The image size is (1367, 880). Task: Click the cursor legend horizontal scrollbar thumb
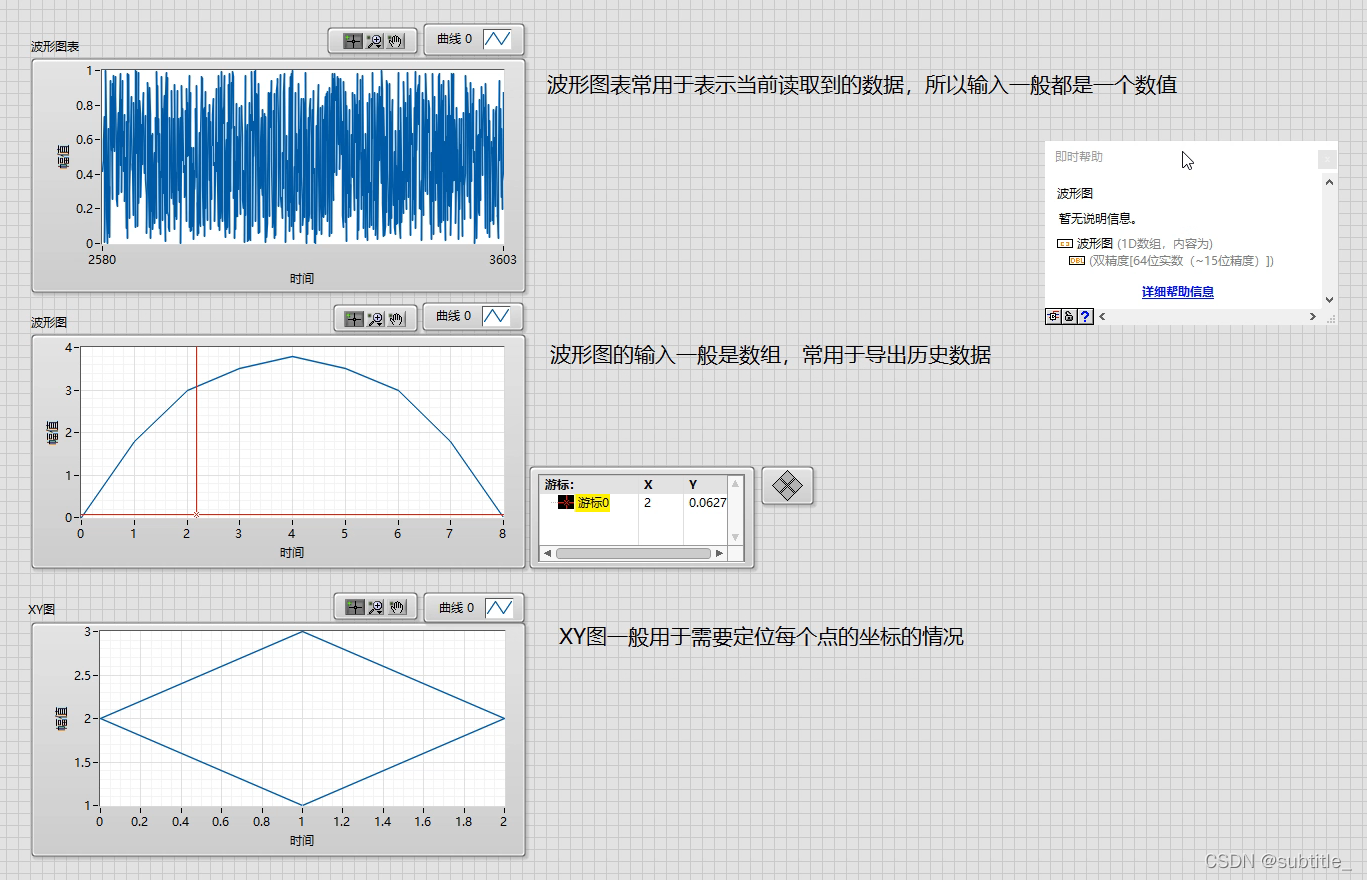click(x=633, y=553)
